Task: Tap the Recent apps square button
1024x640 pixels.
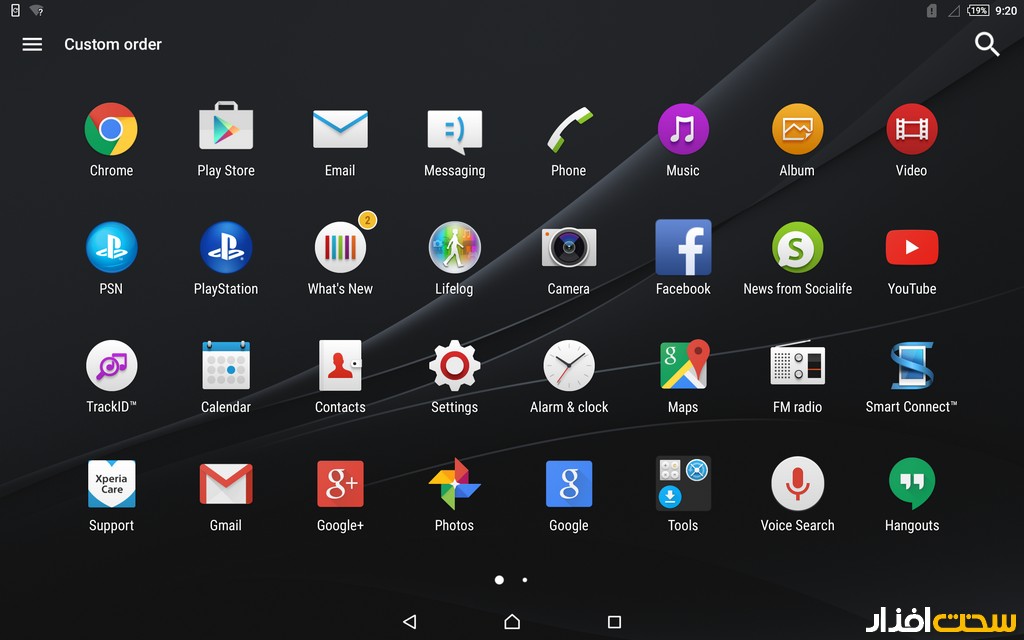Action: [615, 622]
